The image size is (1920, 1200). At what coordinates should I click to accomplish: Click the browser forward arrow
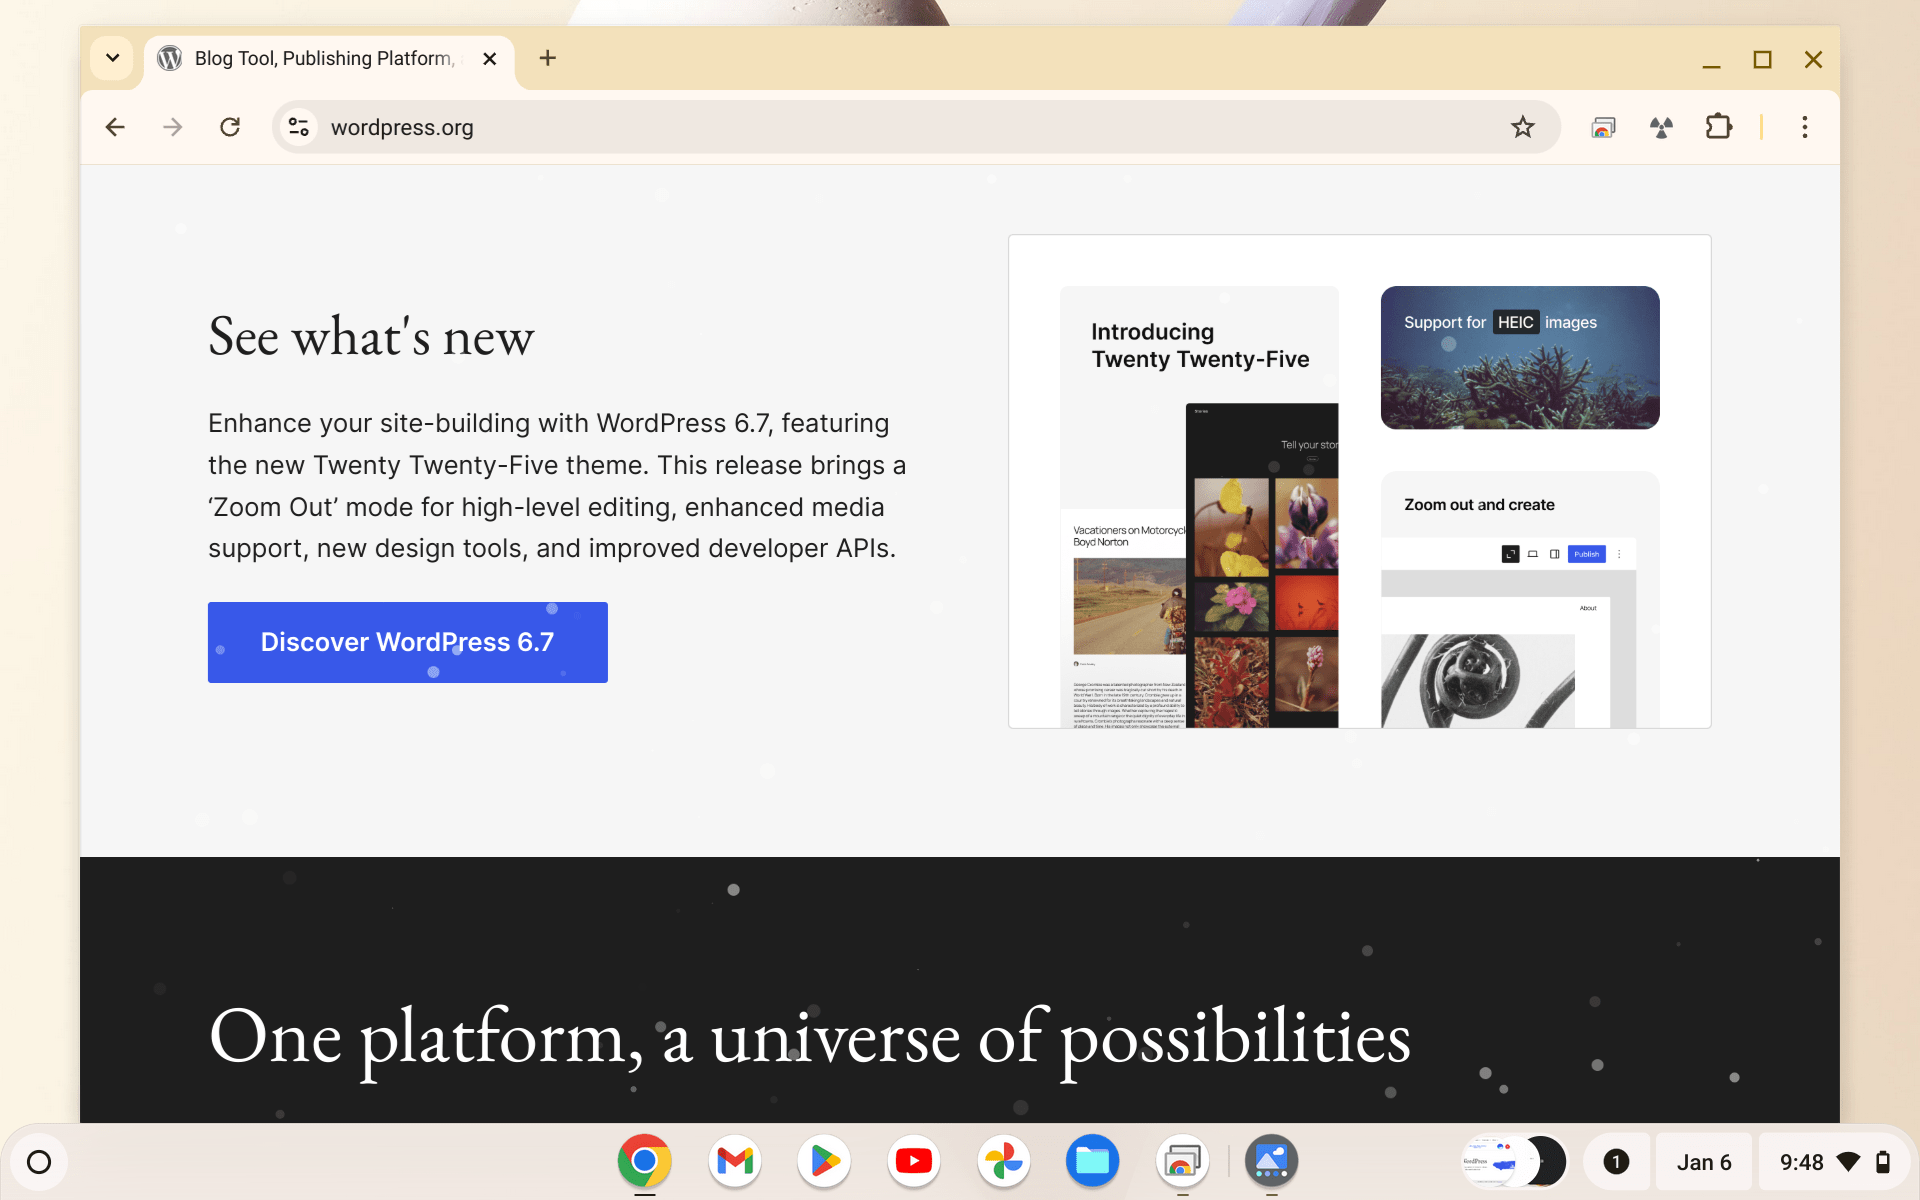pos(173,127)
